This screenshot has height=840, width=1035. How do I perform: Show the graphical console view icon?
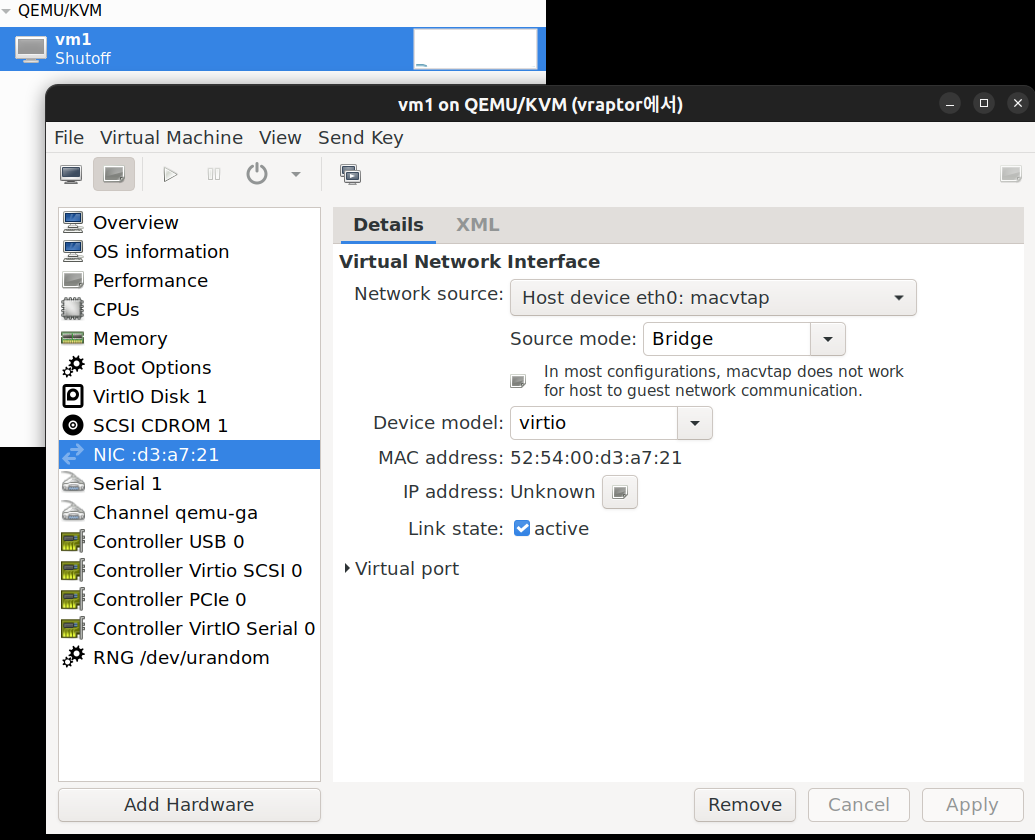[71, 174]
